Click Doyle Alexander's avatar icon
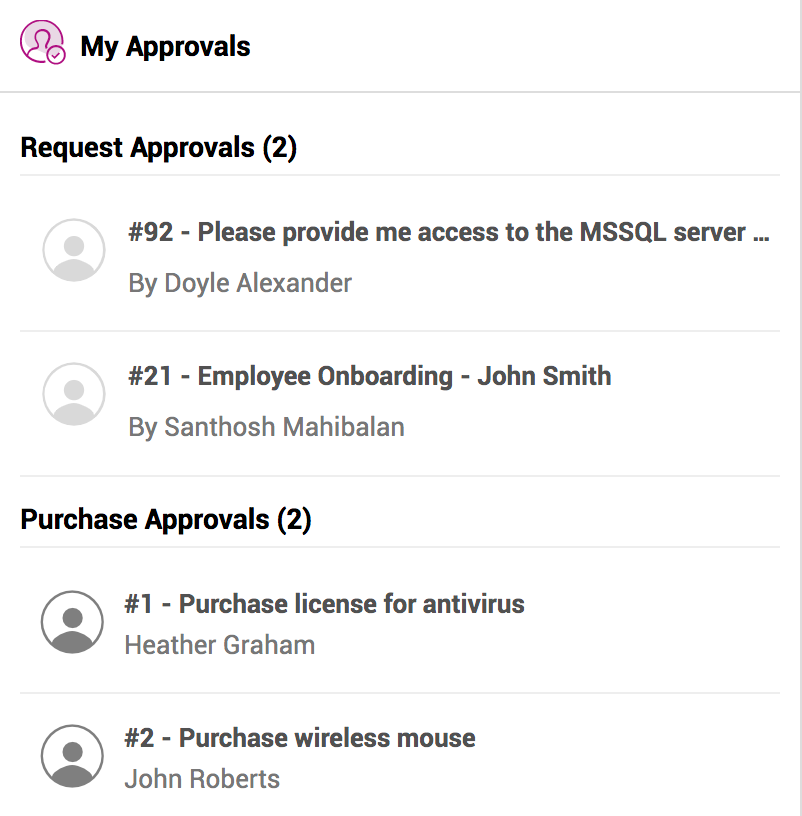 click(74, 250)
